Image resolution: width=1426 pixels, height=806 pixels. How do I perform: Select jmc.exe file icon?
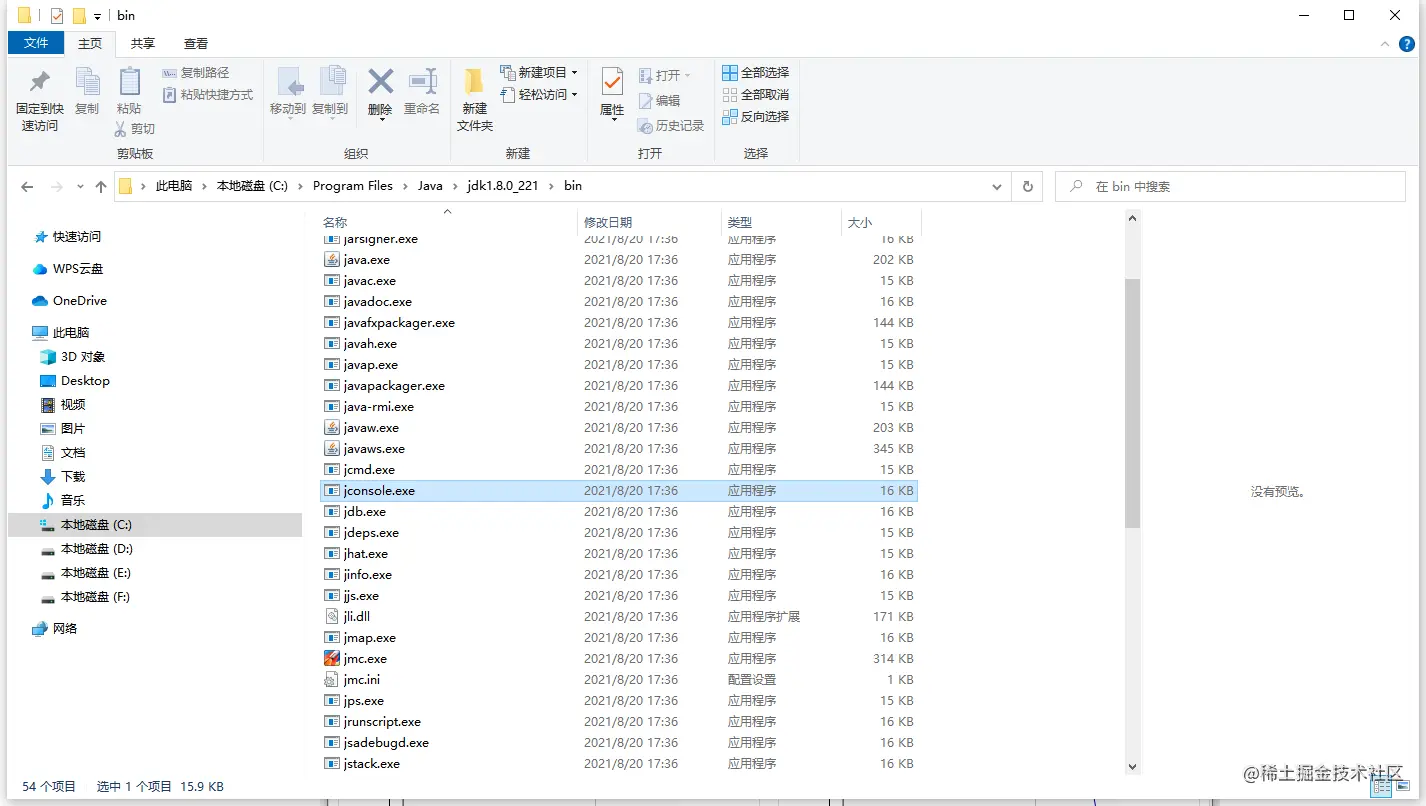pos(332,659)
